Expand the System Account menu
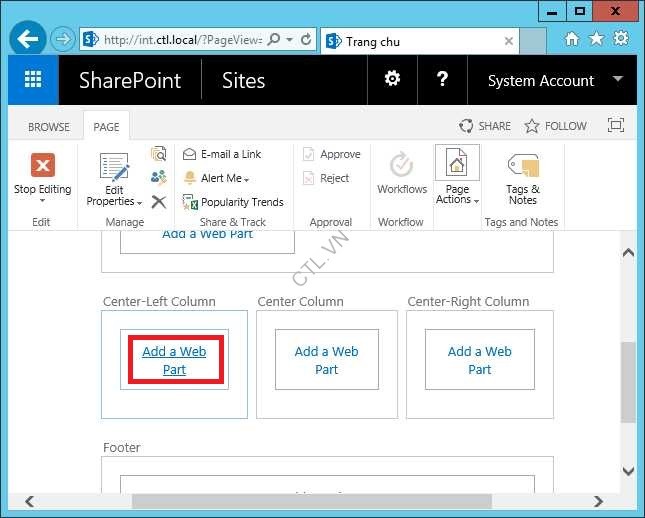645x518 pixels. pos(554,81)
